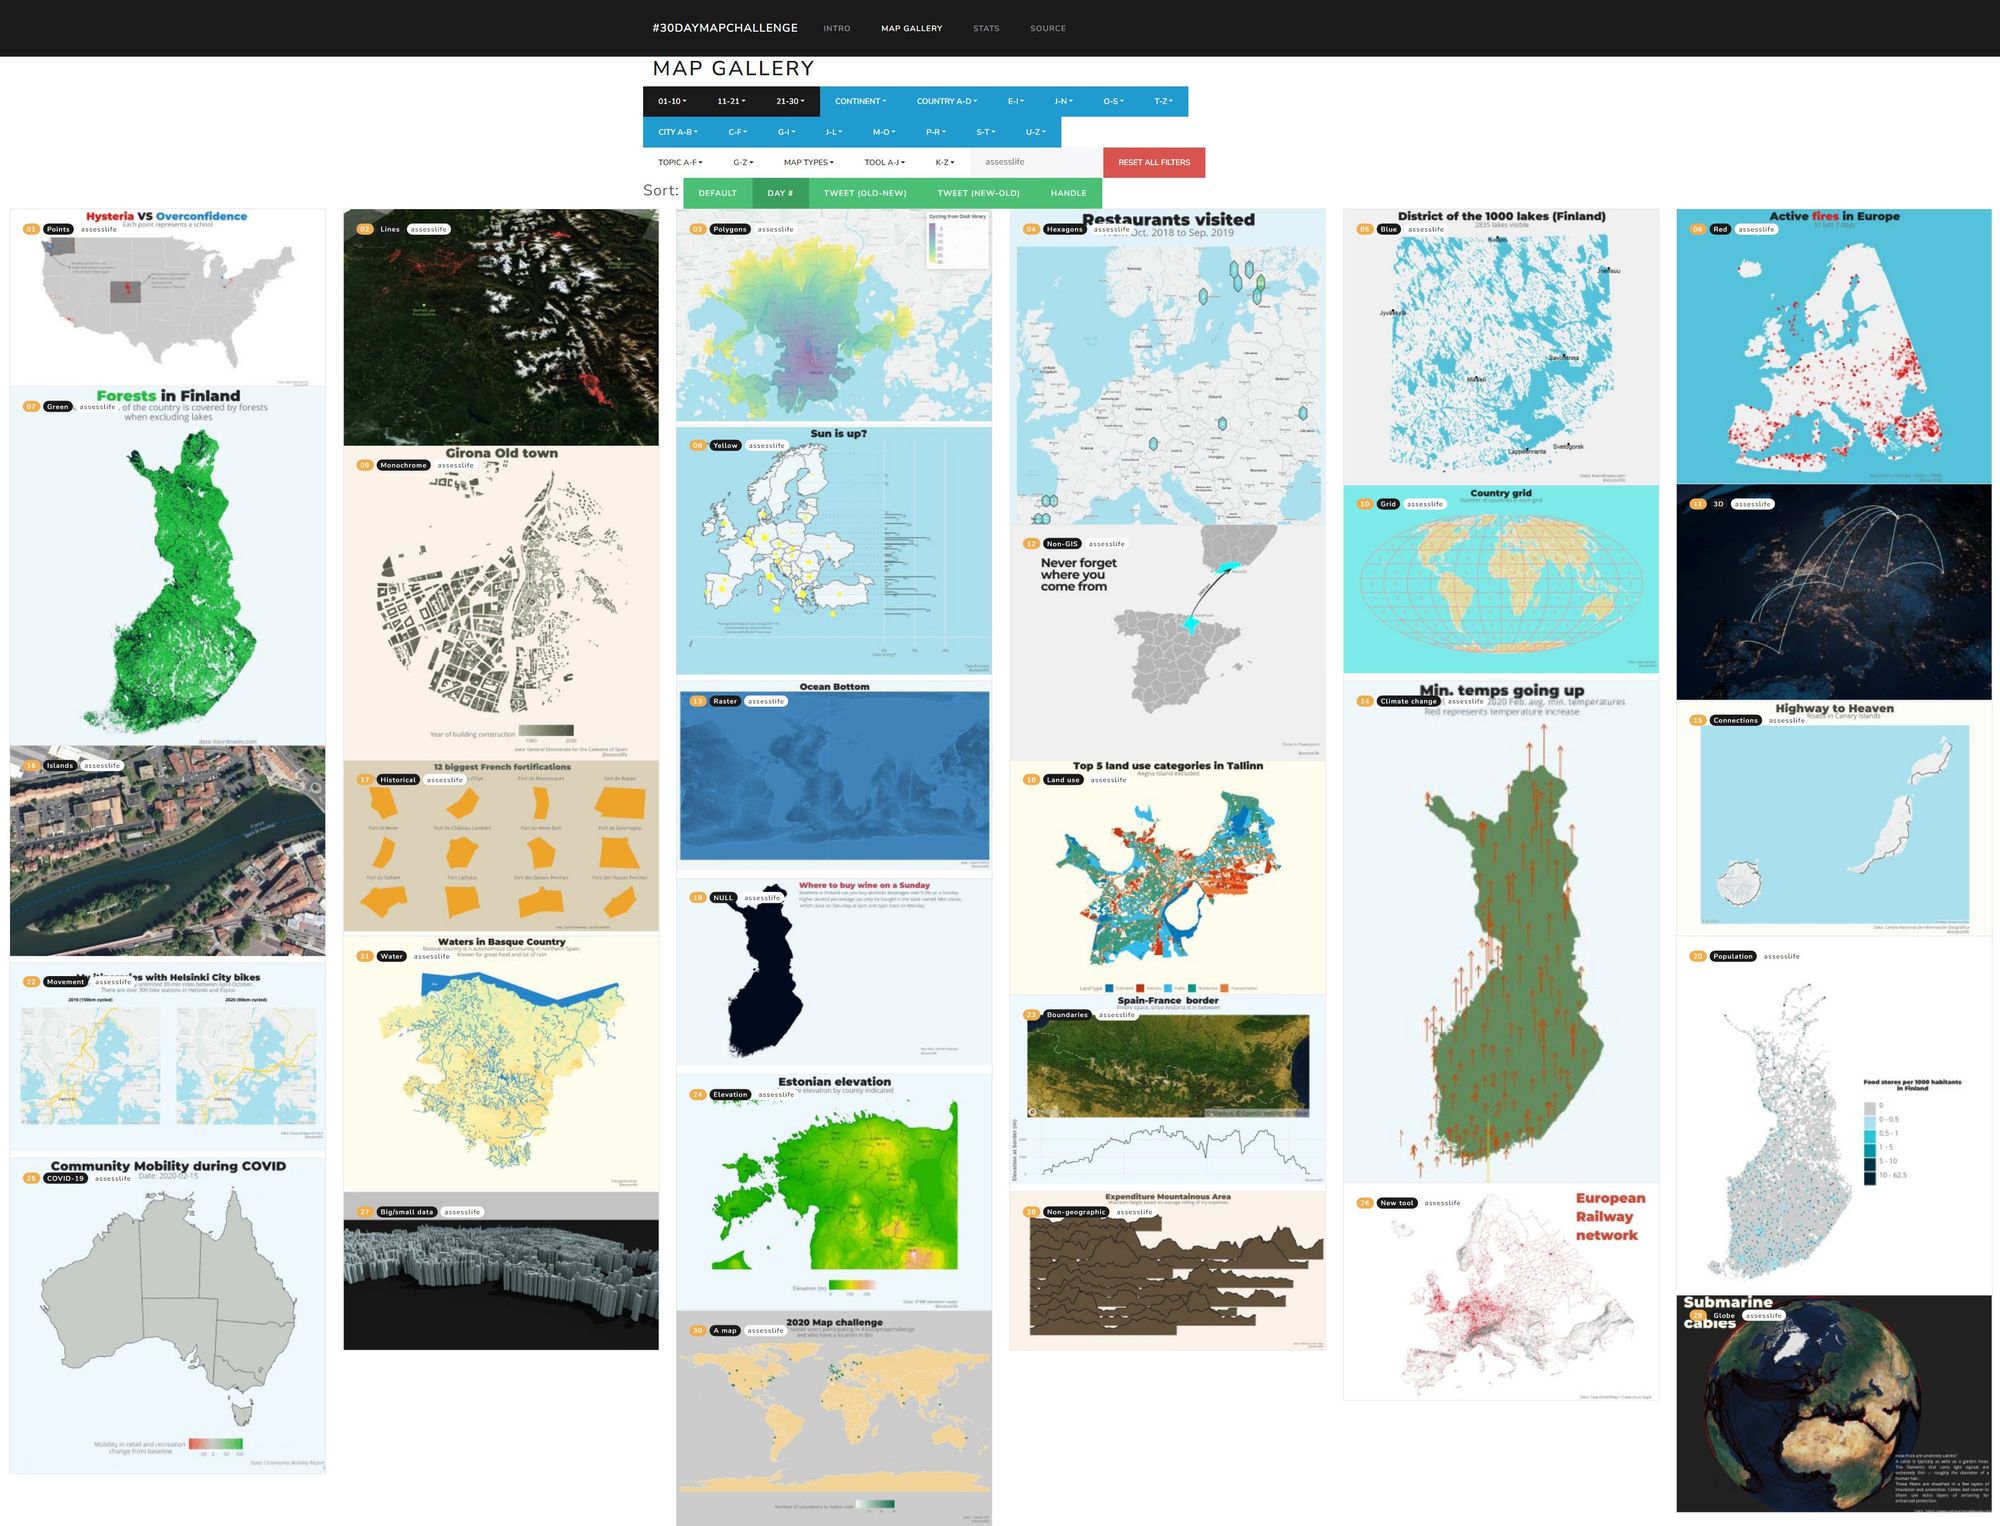Click the Big/small data tag badge

pyautogui.click(x=406, y=1212)
